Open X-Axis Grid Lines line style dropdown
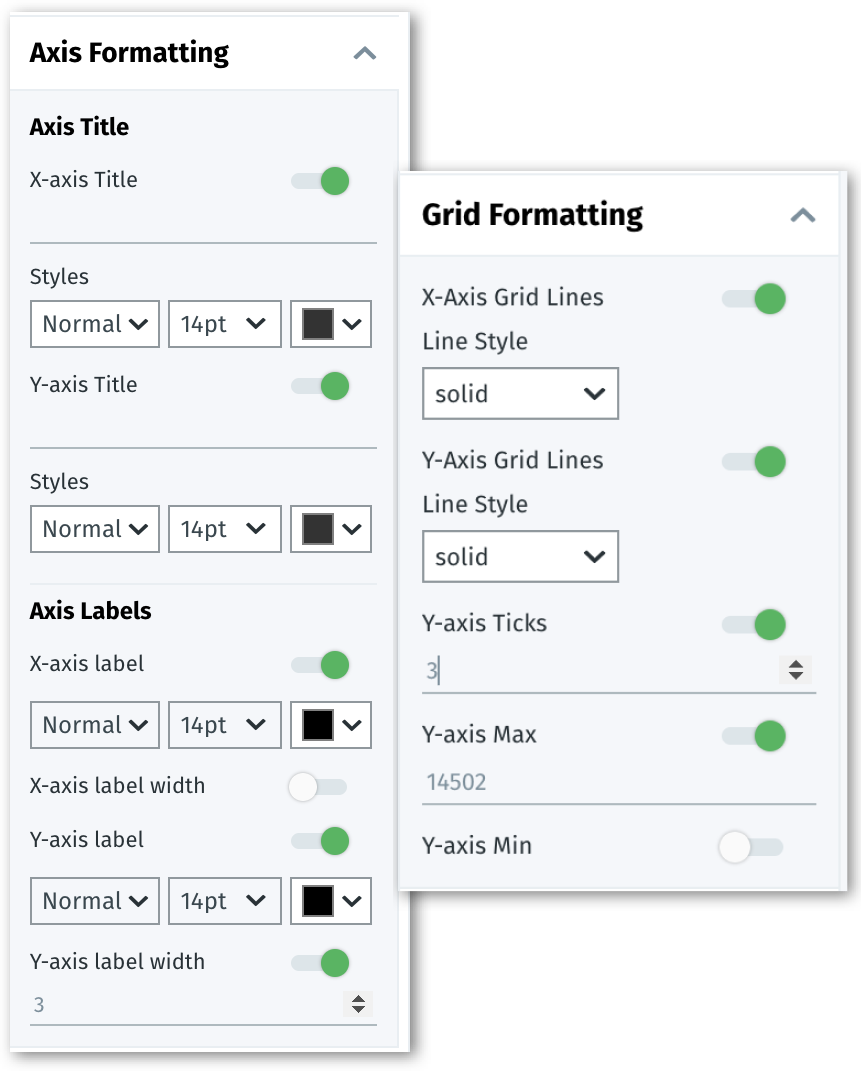 (520, 394)
